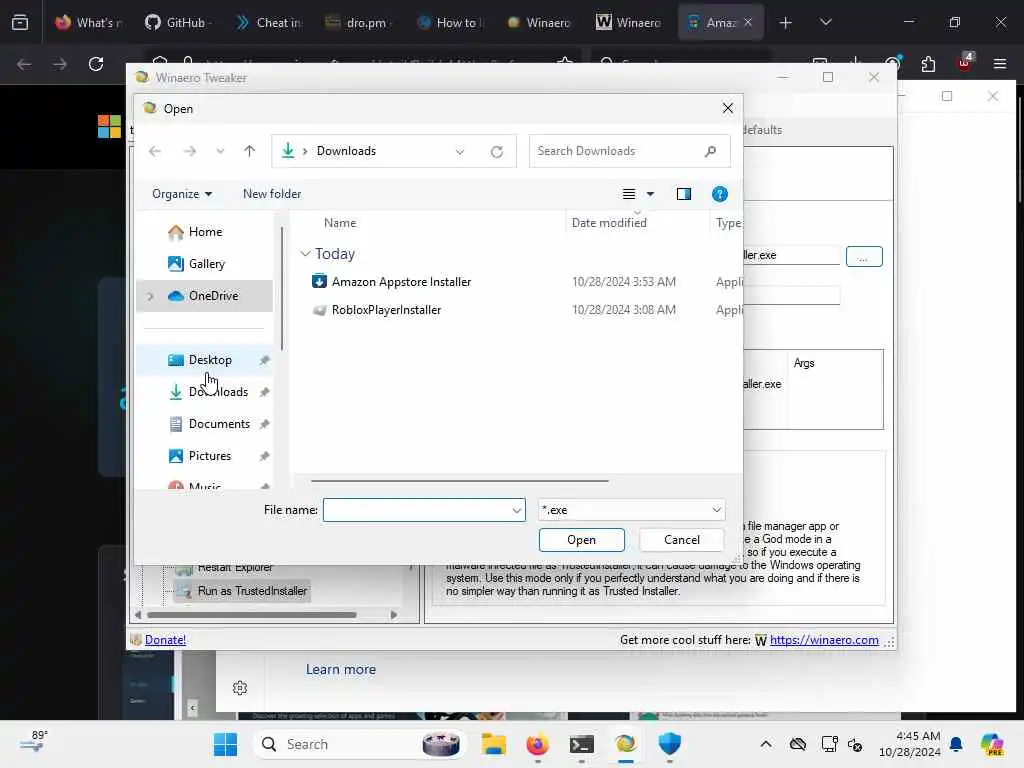The image size is (1024, 768).
Task: Sort by Name column header
Action: [x=340, y=223]
